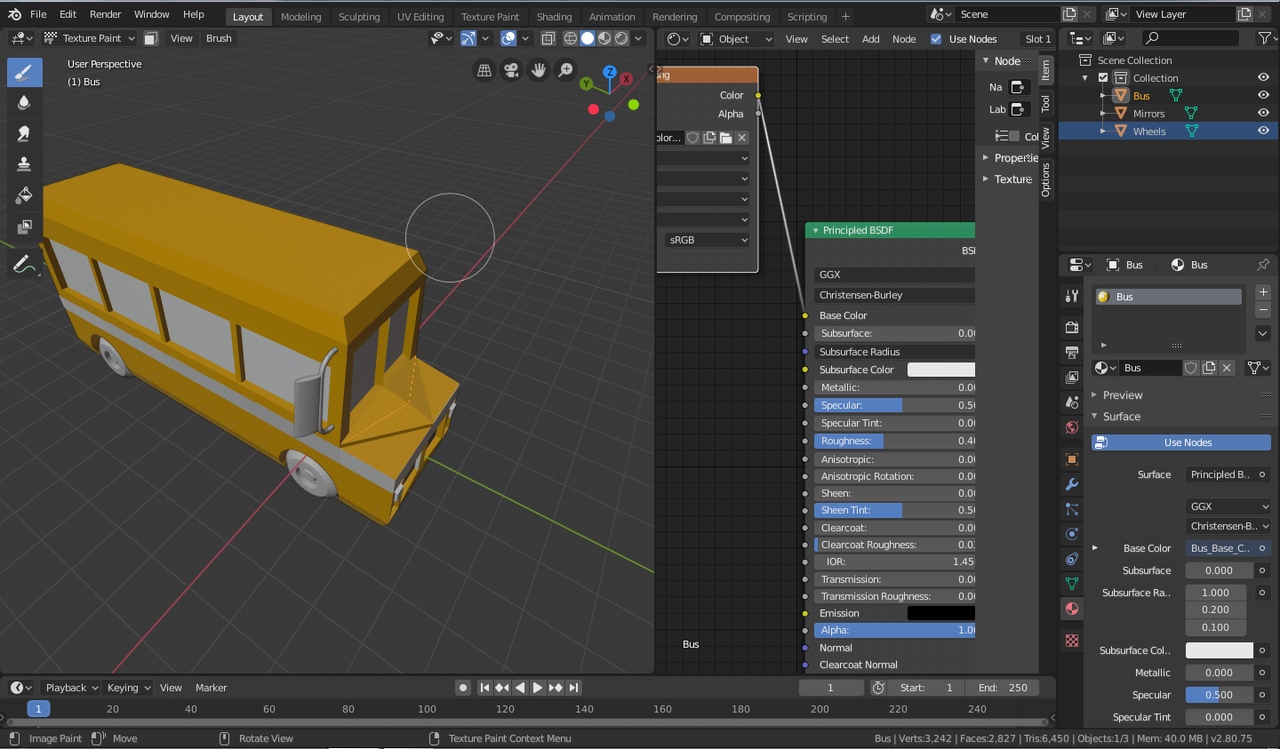
Task: Click the Roughness slider in Principled BSDF
Action: [x=894, y=441]
